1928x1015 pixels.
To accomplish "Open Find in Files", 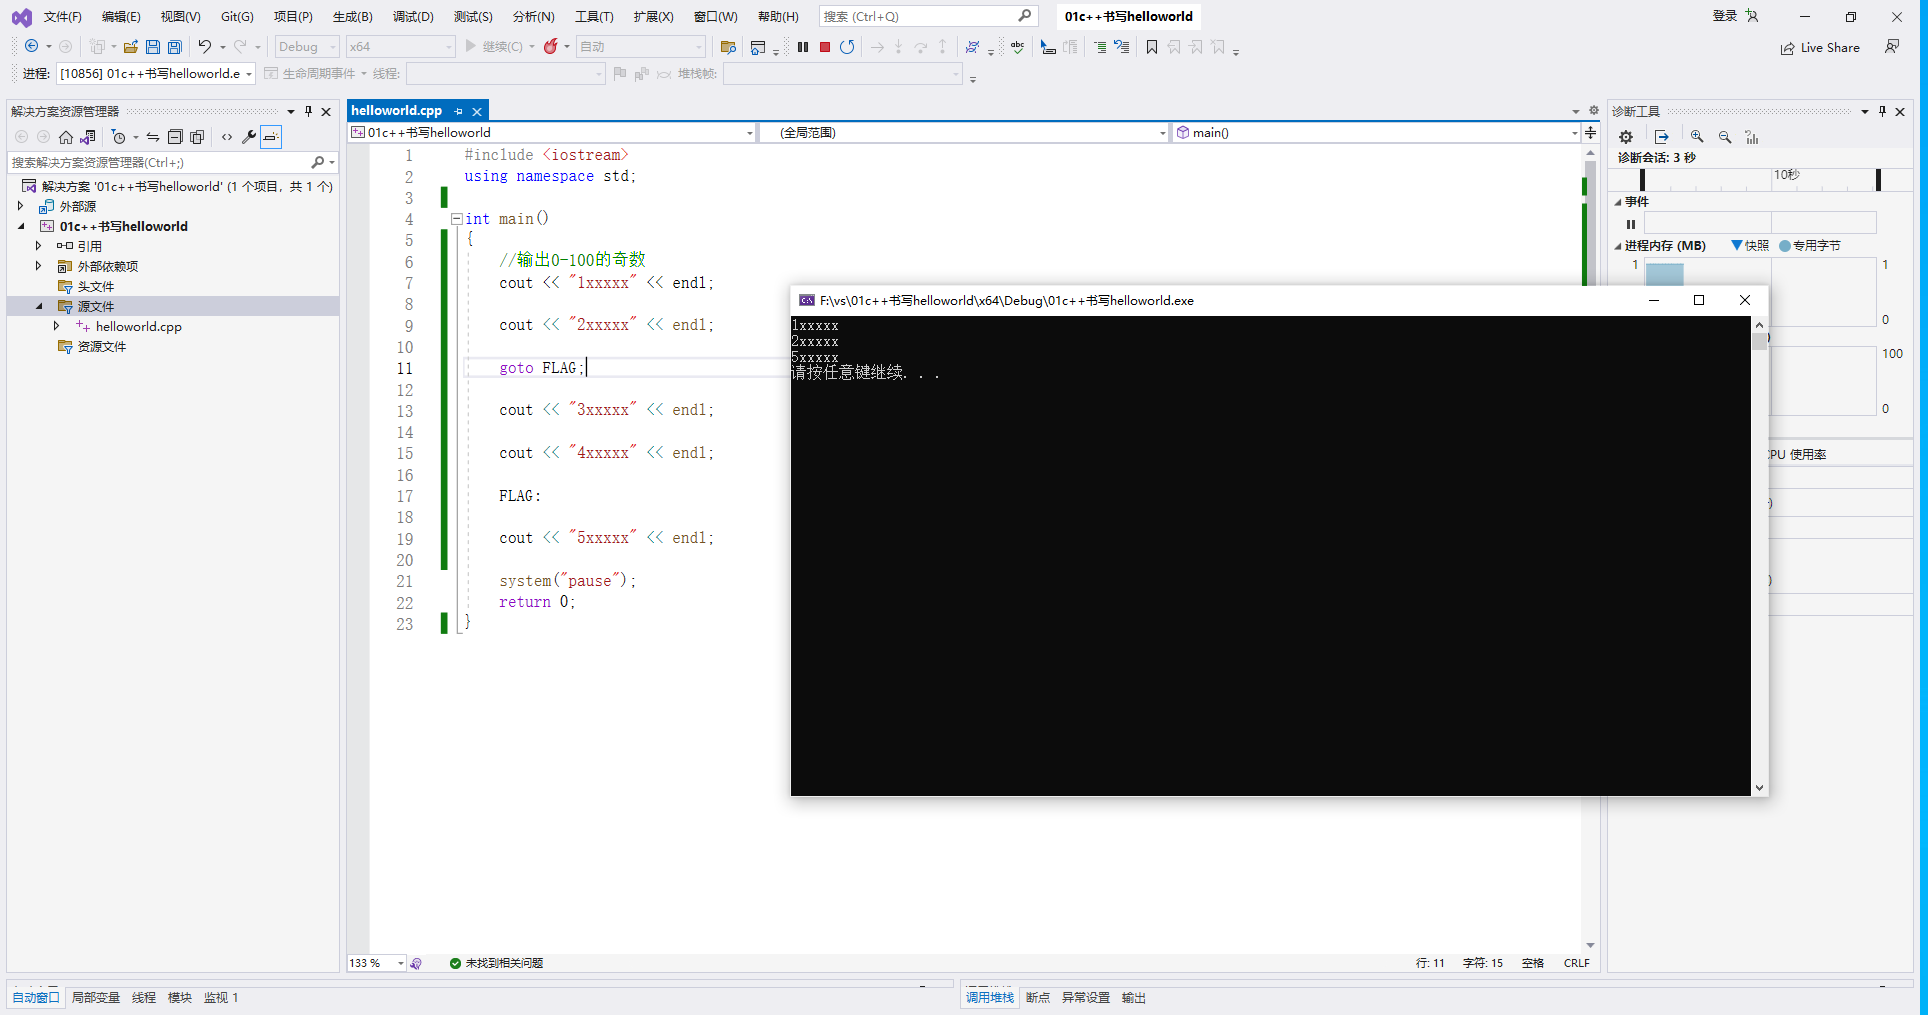I will pos(728,47).
